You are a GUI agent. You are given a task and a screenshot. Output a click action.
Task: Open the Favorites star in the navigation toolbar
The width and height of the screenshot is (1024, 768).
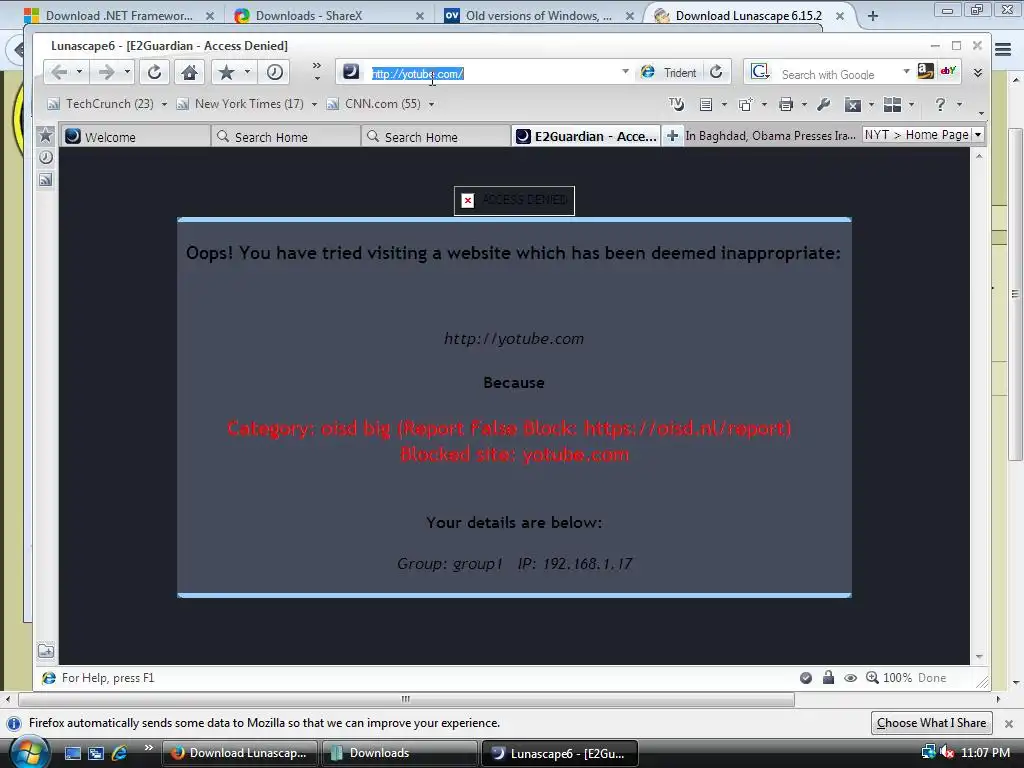(226, 72)
